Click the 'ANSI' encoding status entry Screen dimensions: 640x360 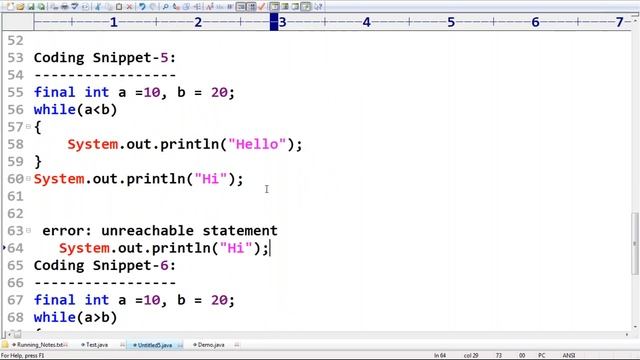tap(569, 356)
